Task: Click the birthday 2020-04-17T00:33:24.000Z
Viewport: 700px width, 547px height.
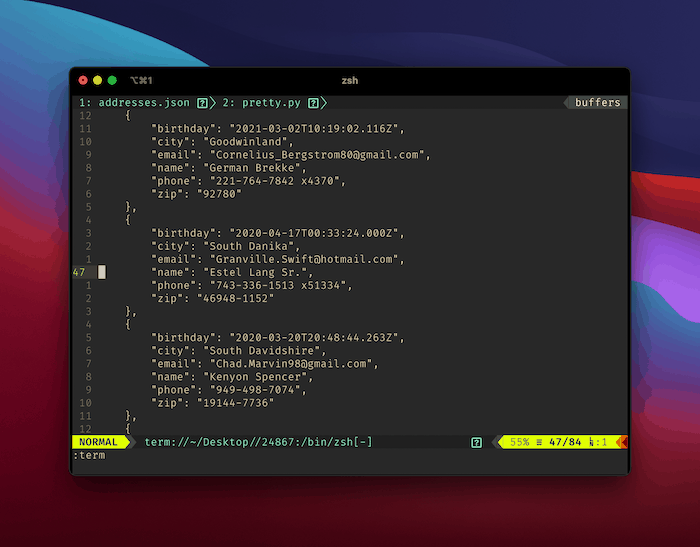Action: pos(313,233)
